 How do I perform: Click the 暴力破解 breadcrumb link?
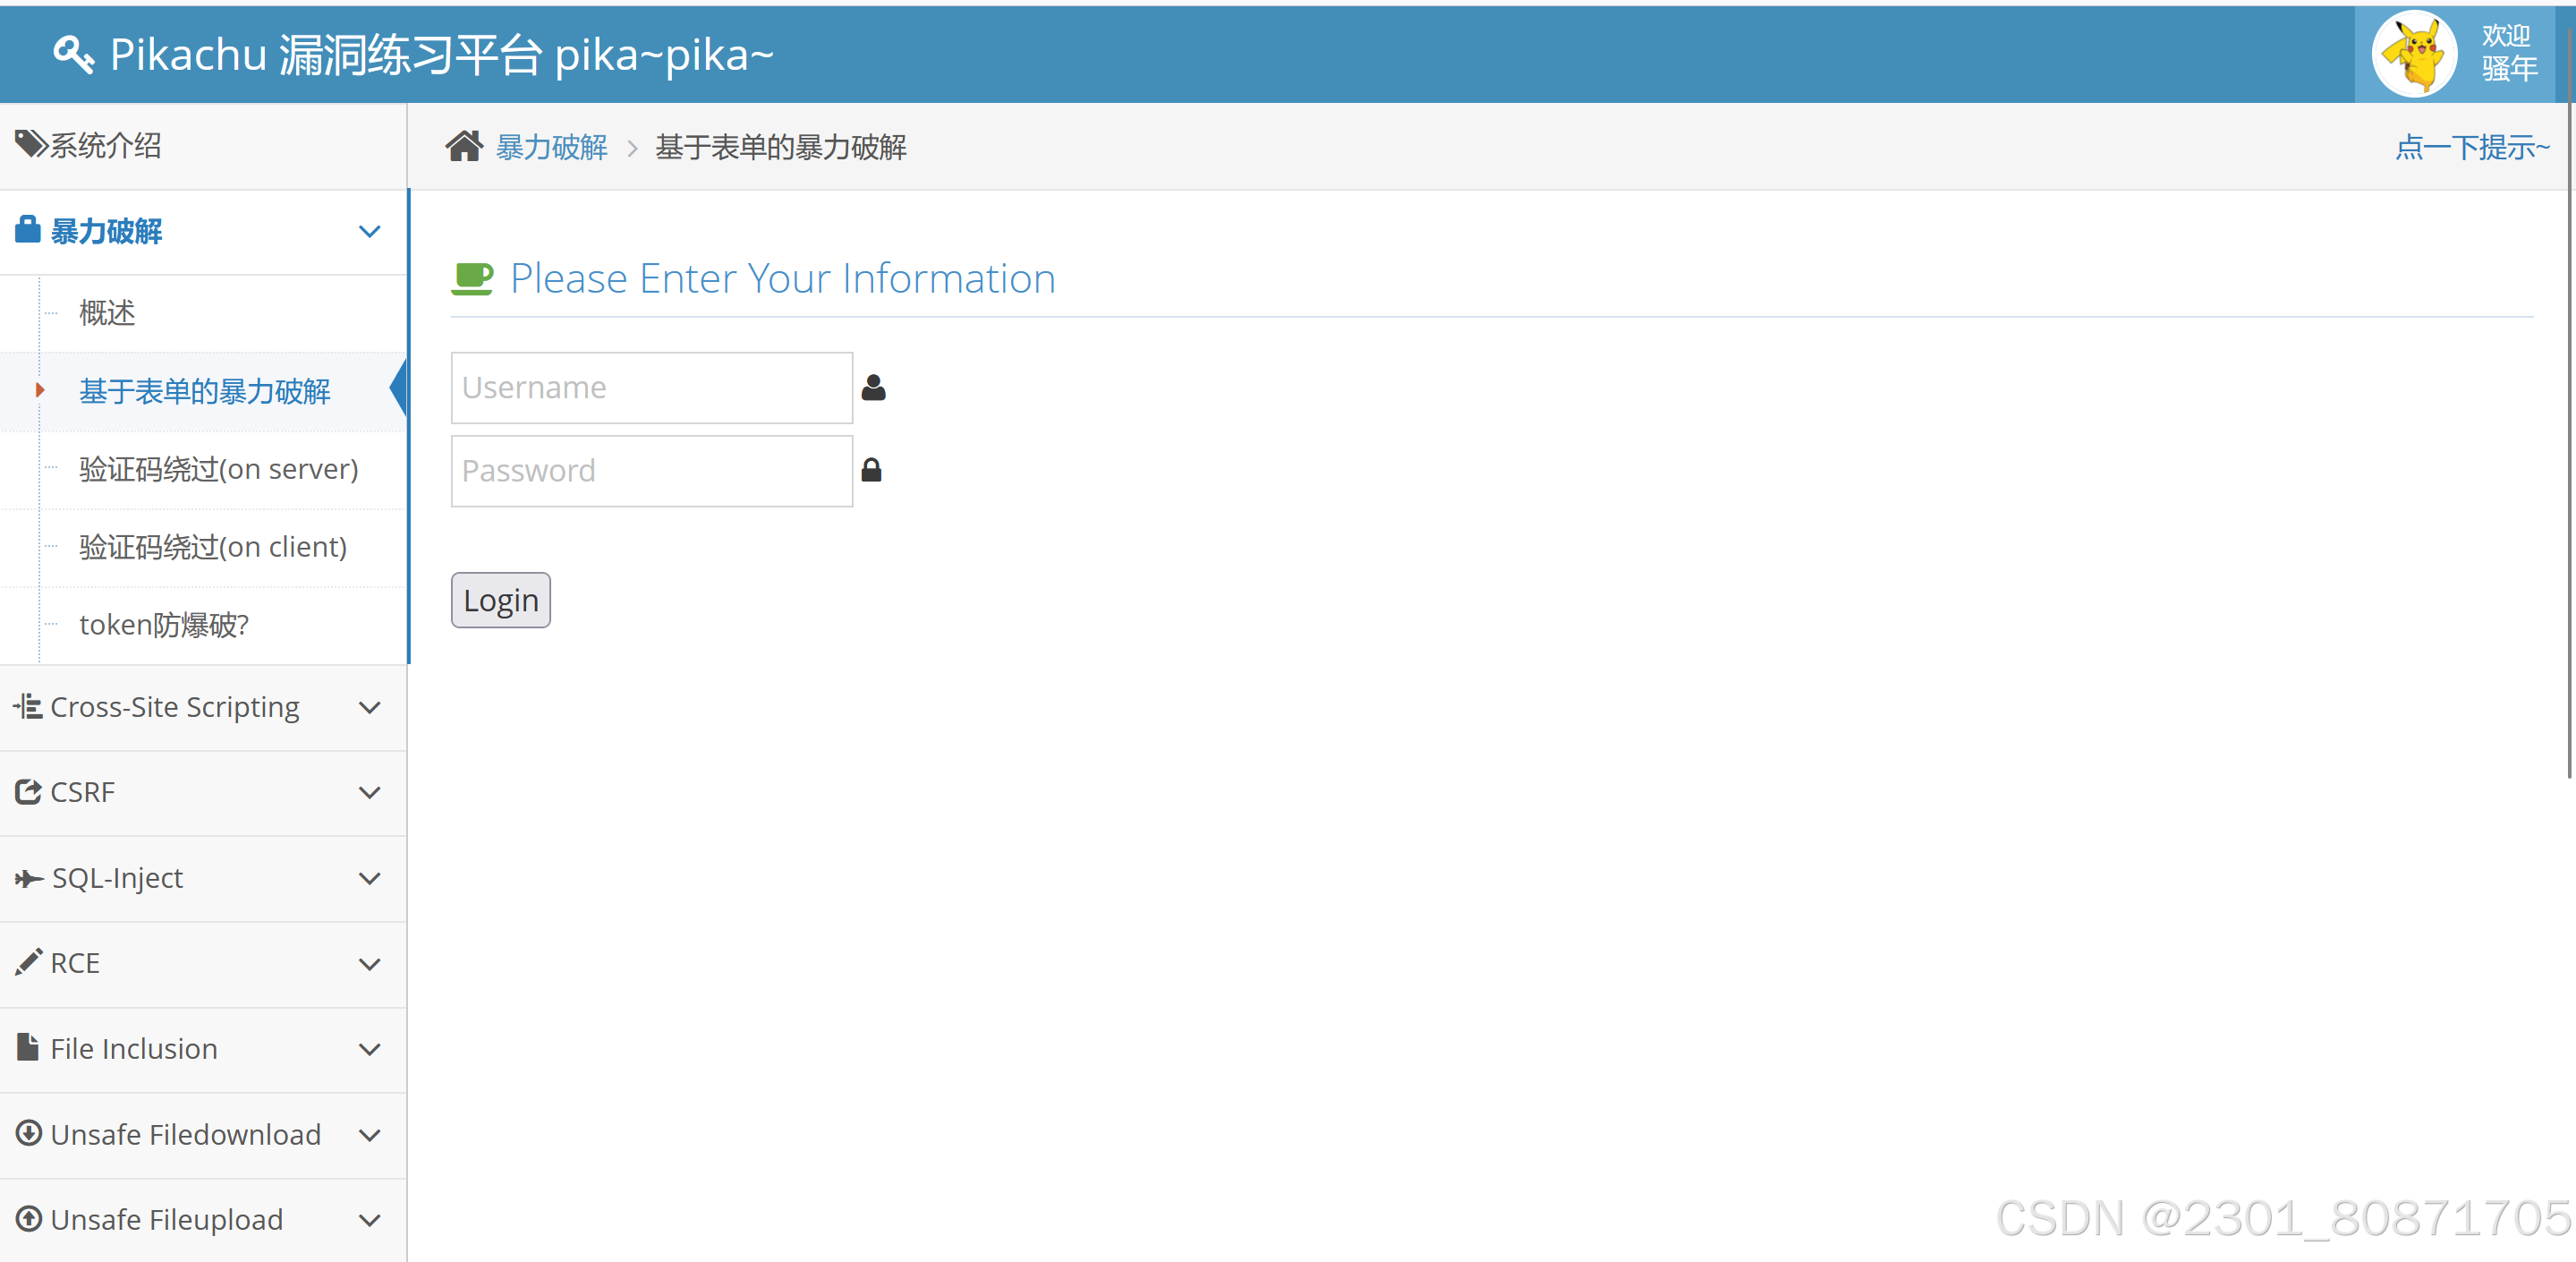click(x=551, y=148)
